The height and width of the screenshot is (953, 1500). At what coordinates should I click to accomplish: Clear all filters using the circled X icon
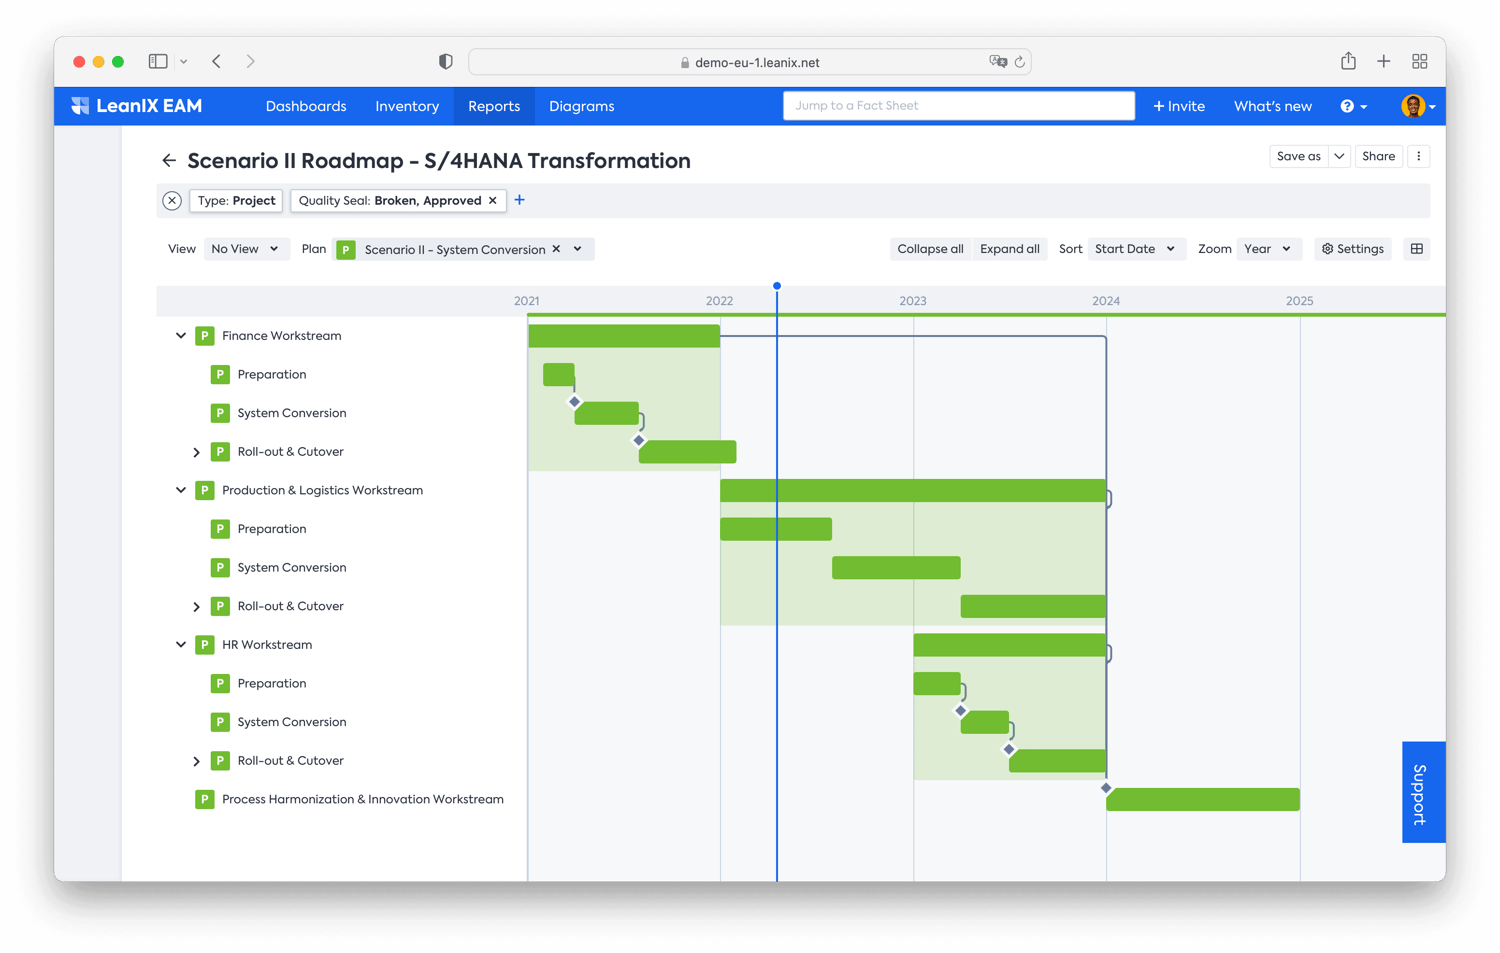(171, 200)
